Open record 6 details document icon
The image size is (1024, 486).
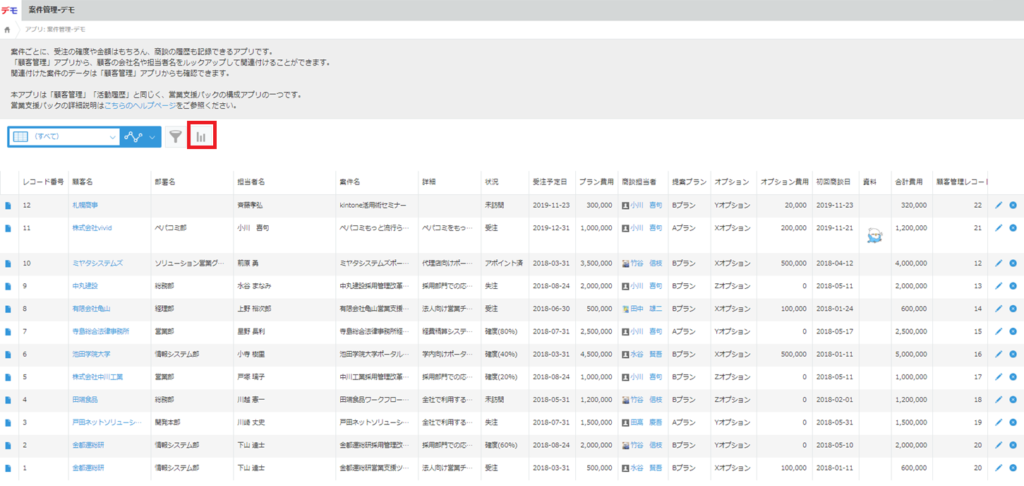[8, 354]
